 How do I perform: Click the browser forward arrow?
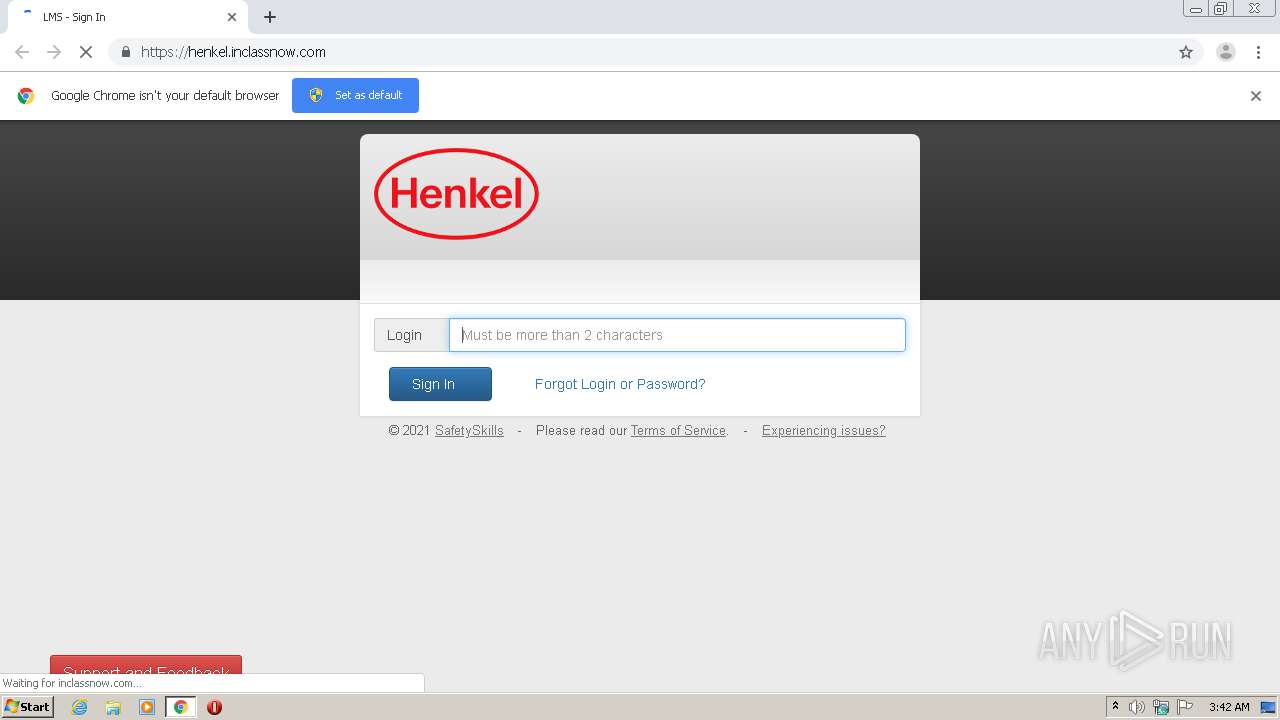click(54, 52)
